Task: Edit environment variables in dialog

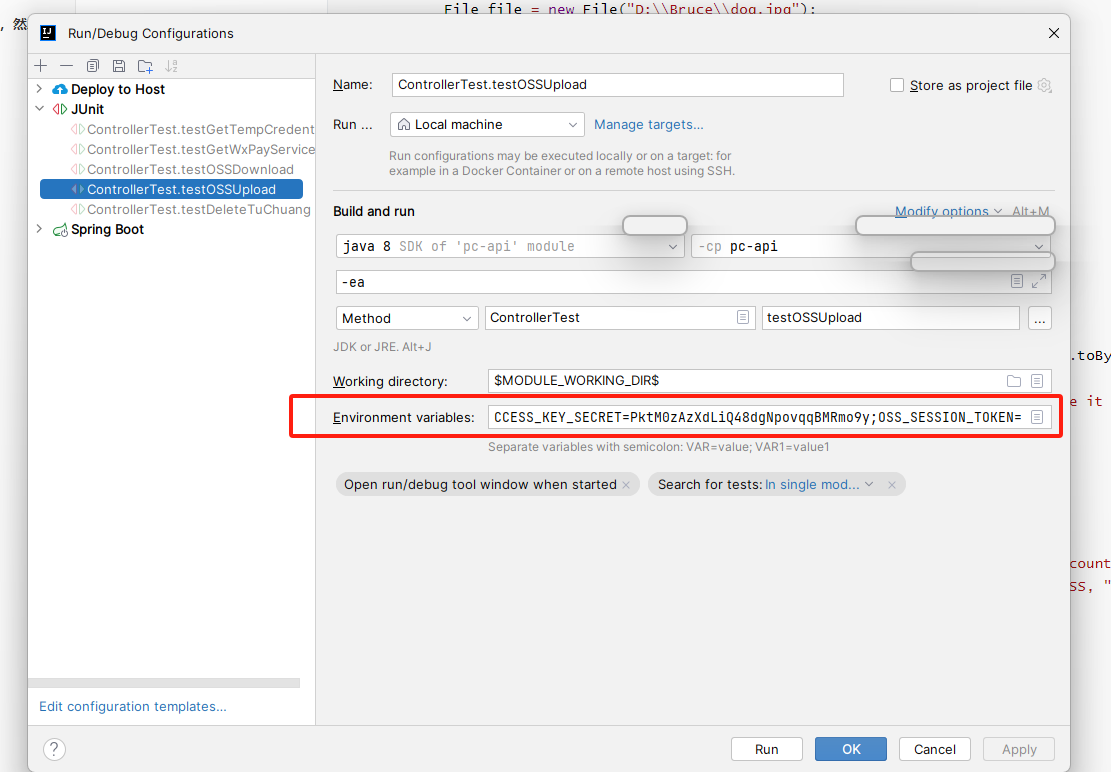Action: click(1037, 417)
